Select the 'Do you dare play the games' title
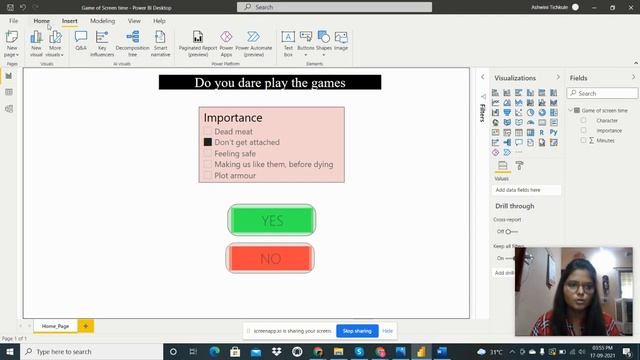 (x=270, y=82)
